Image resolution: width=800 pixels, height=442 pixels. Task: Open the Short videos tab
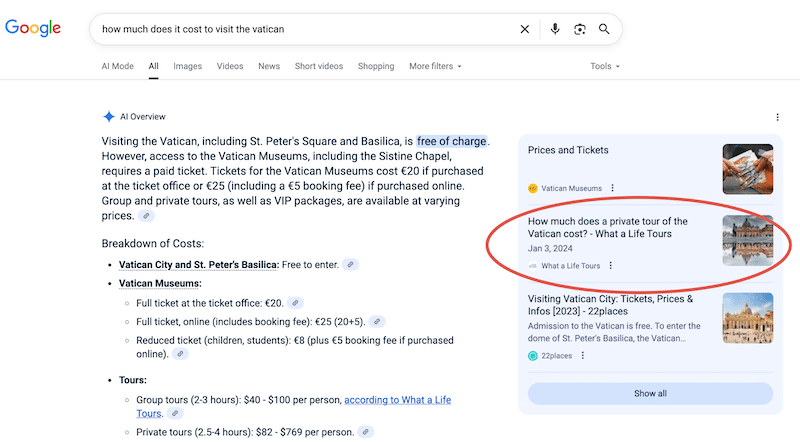click(x=318, y=66)
